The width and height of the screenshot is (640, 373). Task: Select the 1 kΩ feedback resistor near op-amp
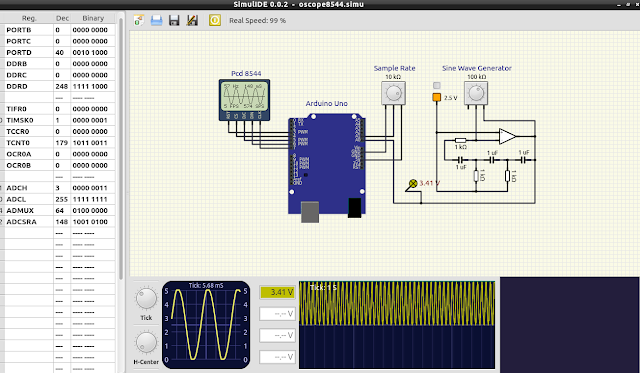[460, 140]
